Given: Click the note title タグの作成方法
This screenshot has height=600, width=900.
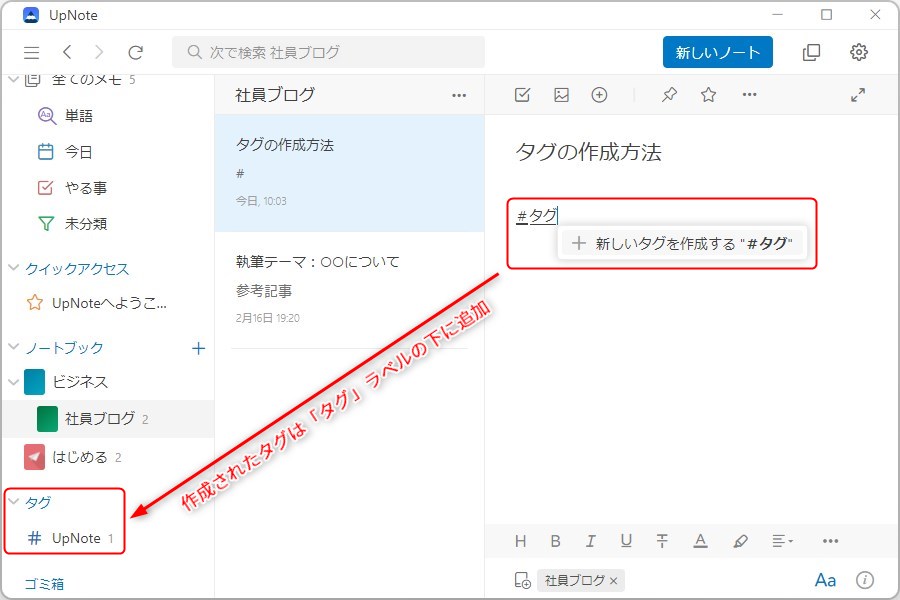Looking at the screenshot, I should pyautogui.click(x=588, y=152).
